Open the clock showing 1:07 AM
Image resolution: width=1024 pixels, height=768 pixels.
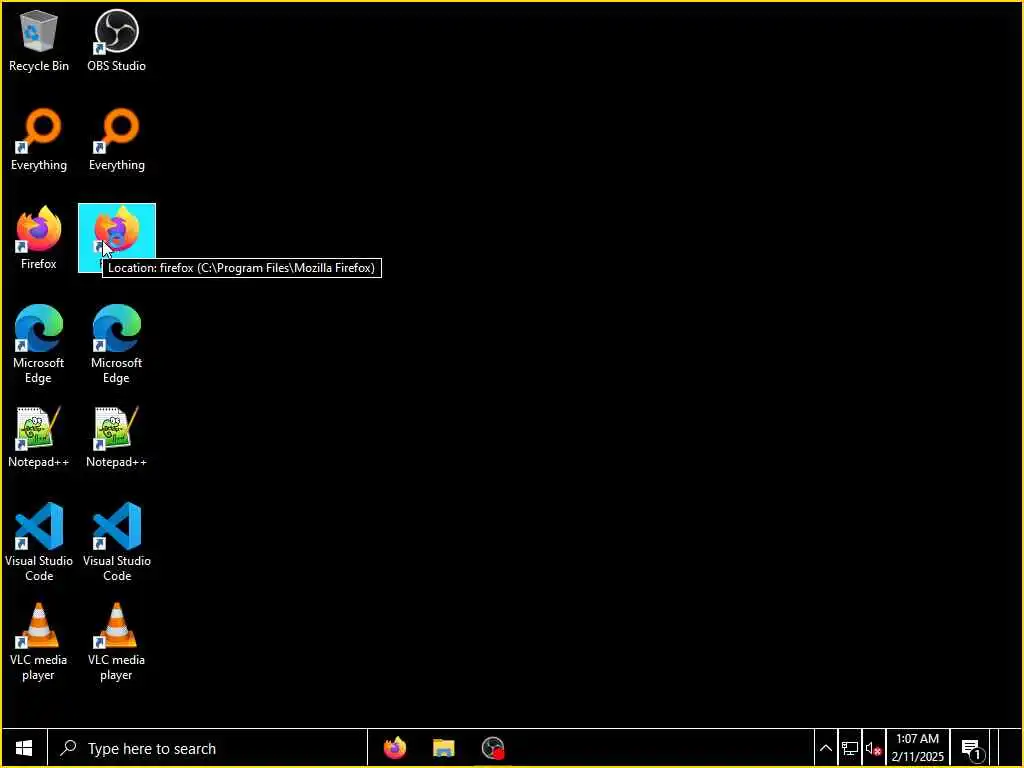[918, 748]
